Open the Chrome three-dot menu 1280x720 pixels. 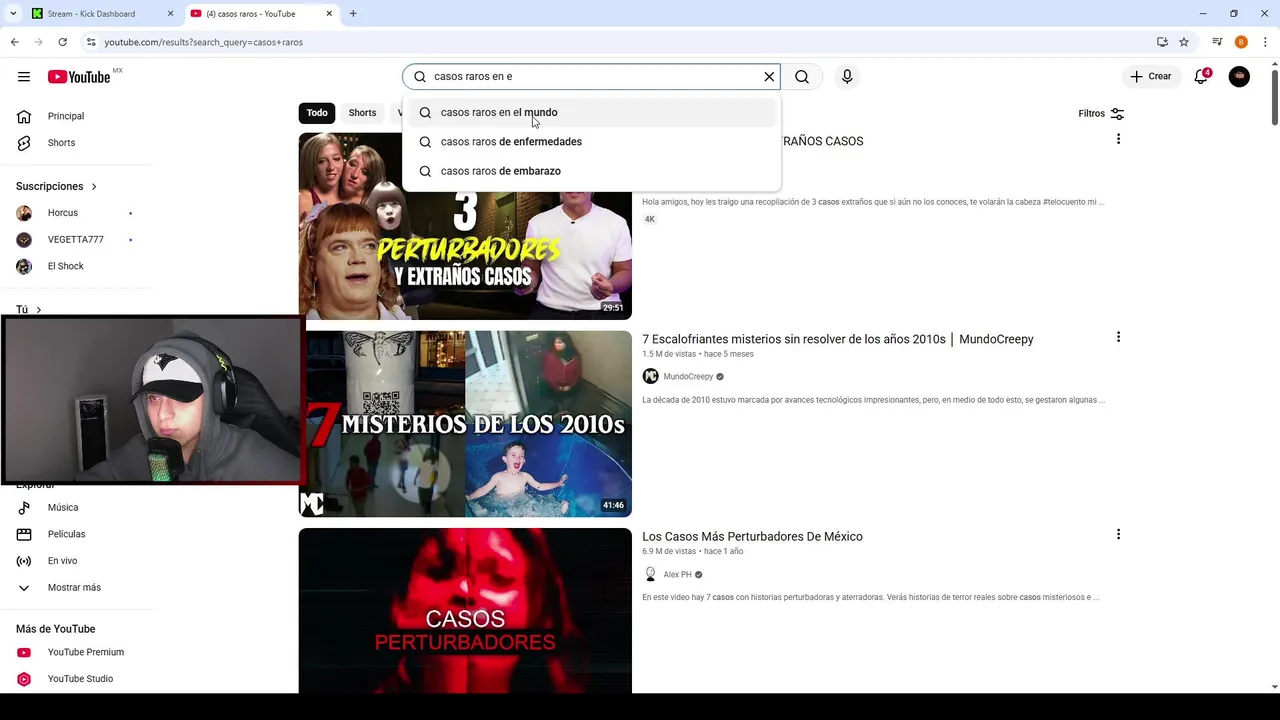pyautogui.click(x=1266, y=42)
